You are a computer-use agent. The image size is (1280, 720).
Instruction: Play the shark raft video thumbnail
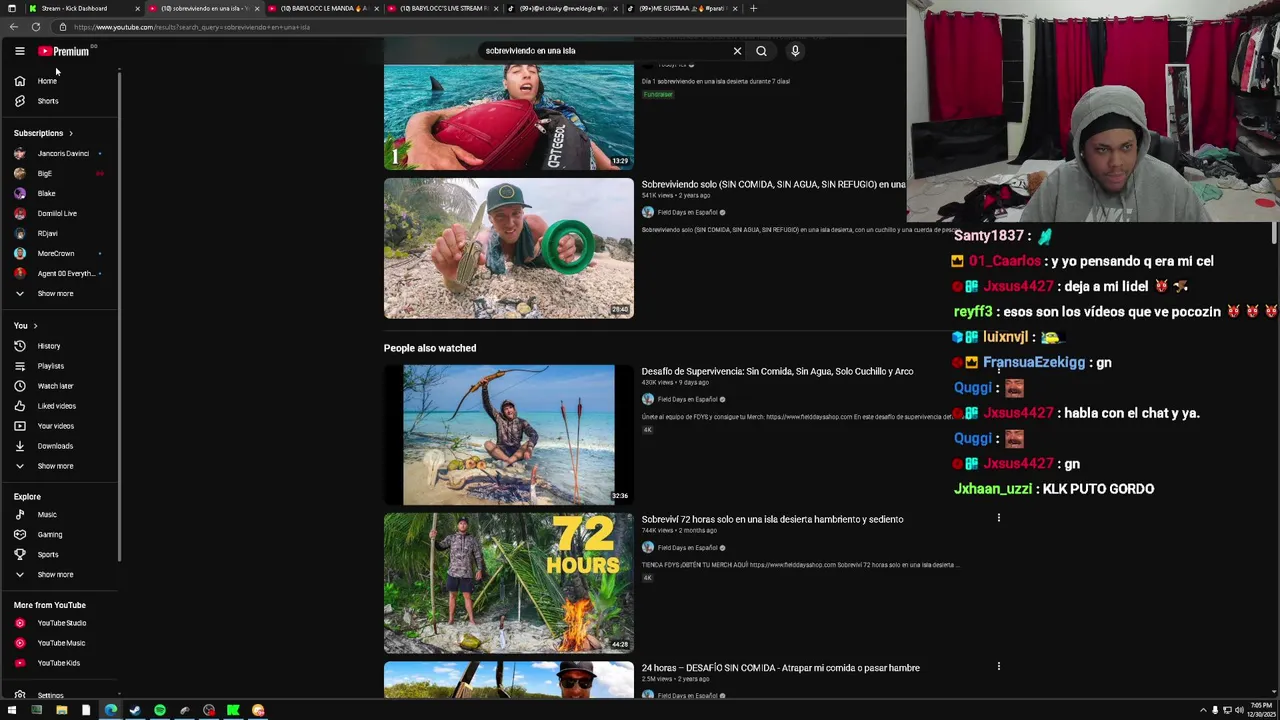(x=508, y=116)
